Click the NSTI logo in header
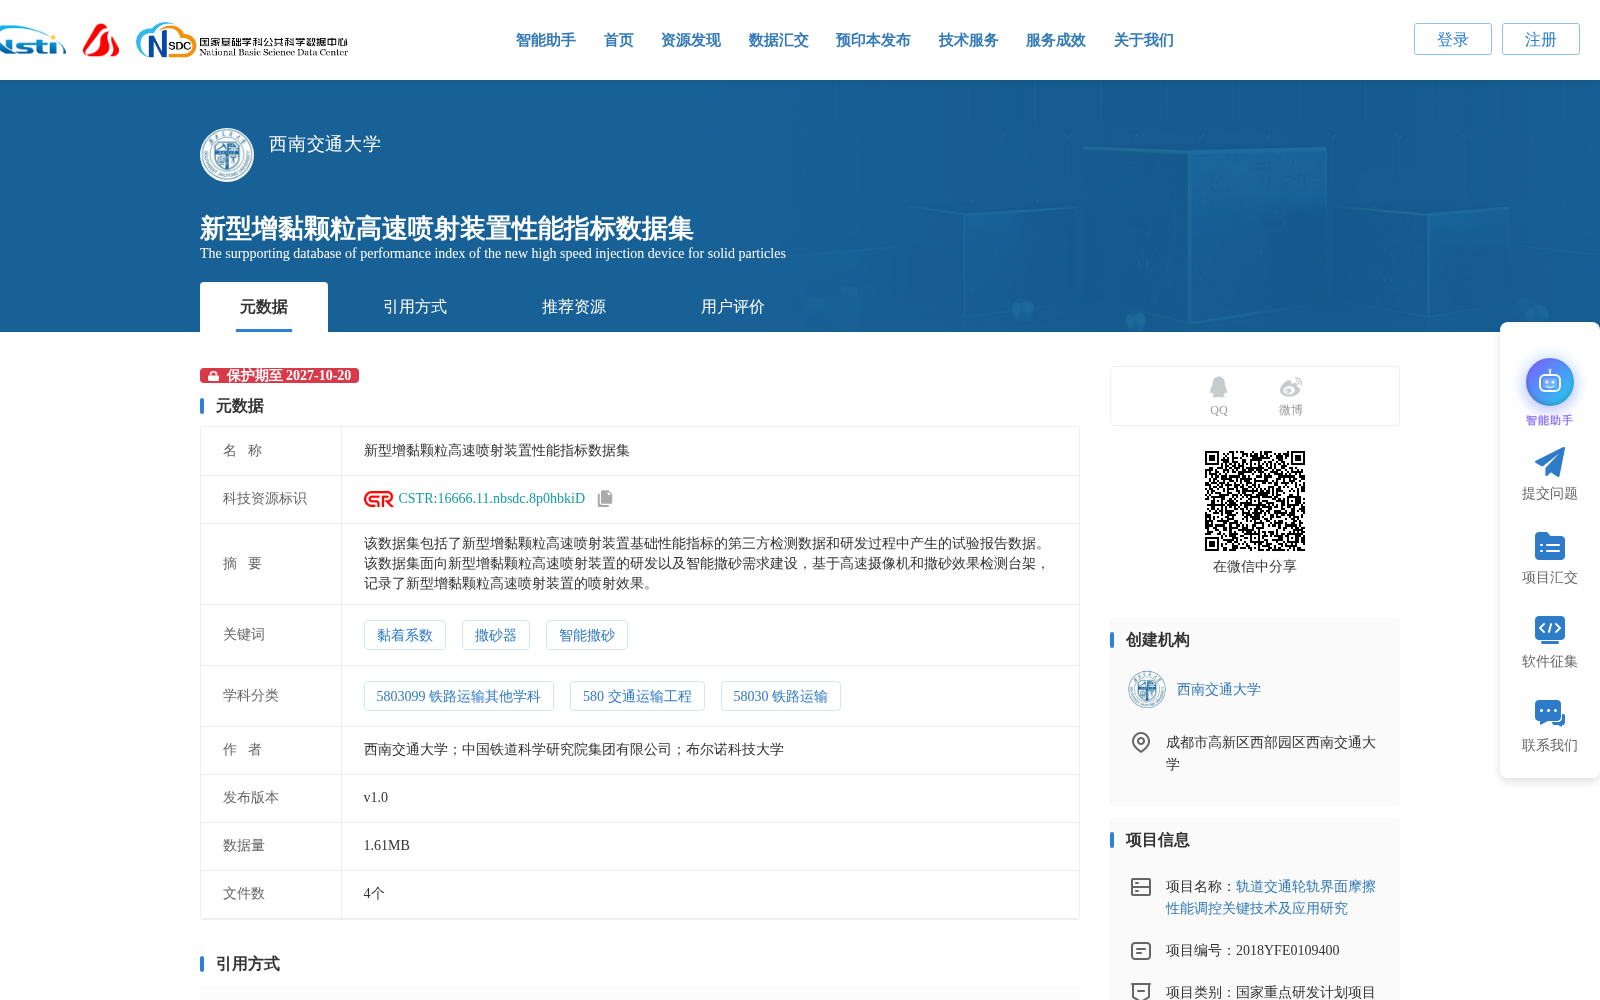 pos(32,41)
